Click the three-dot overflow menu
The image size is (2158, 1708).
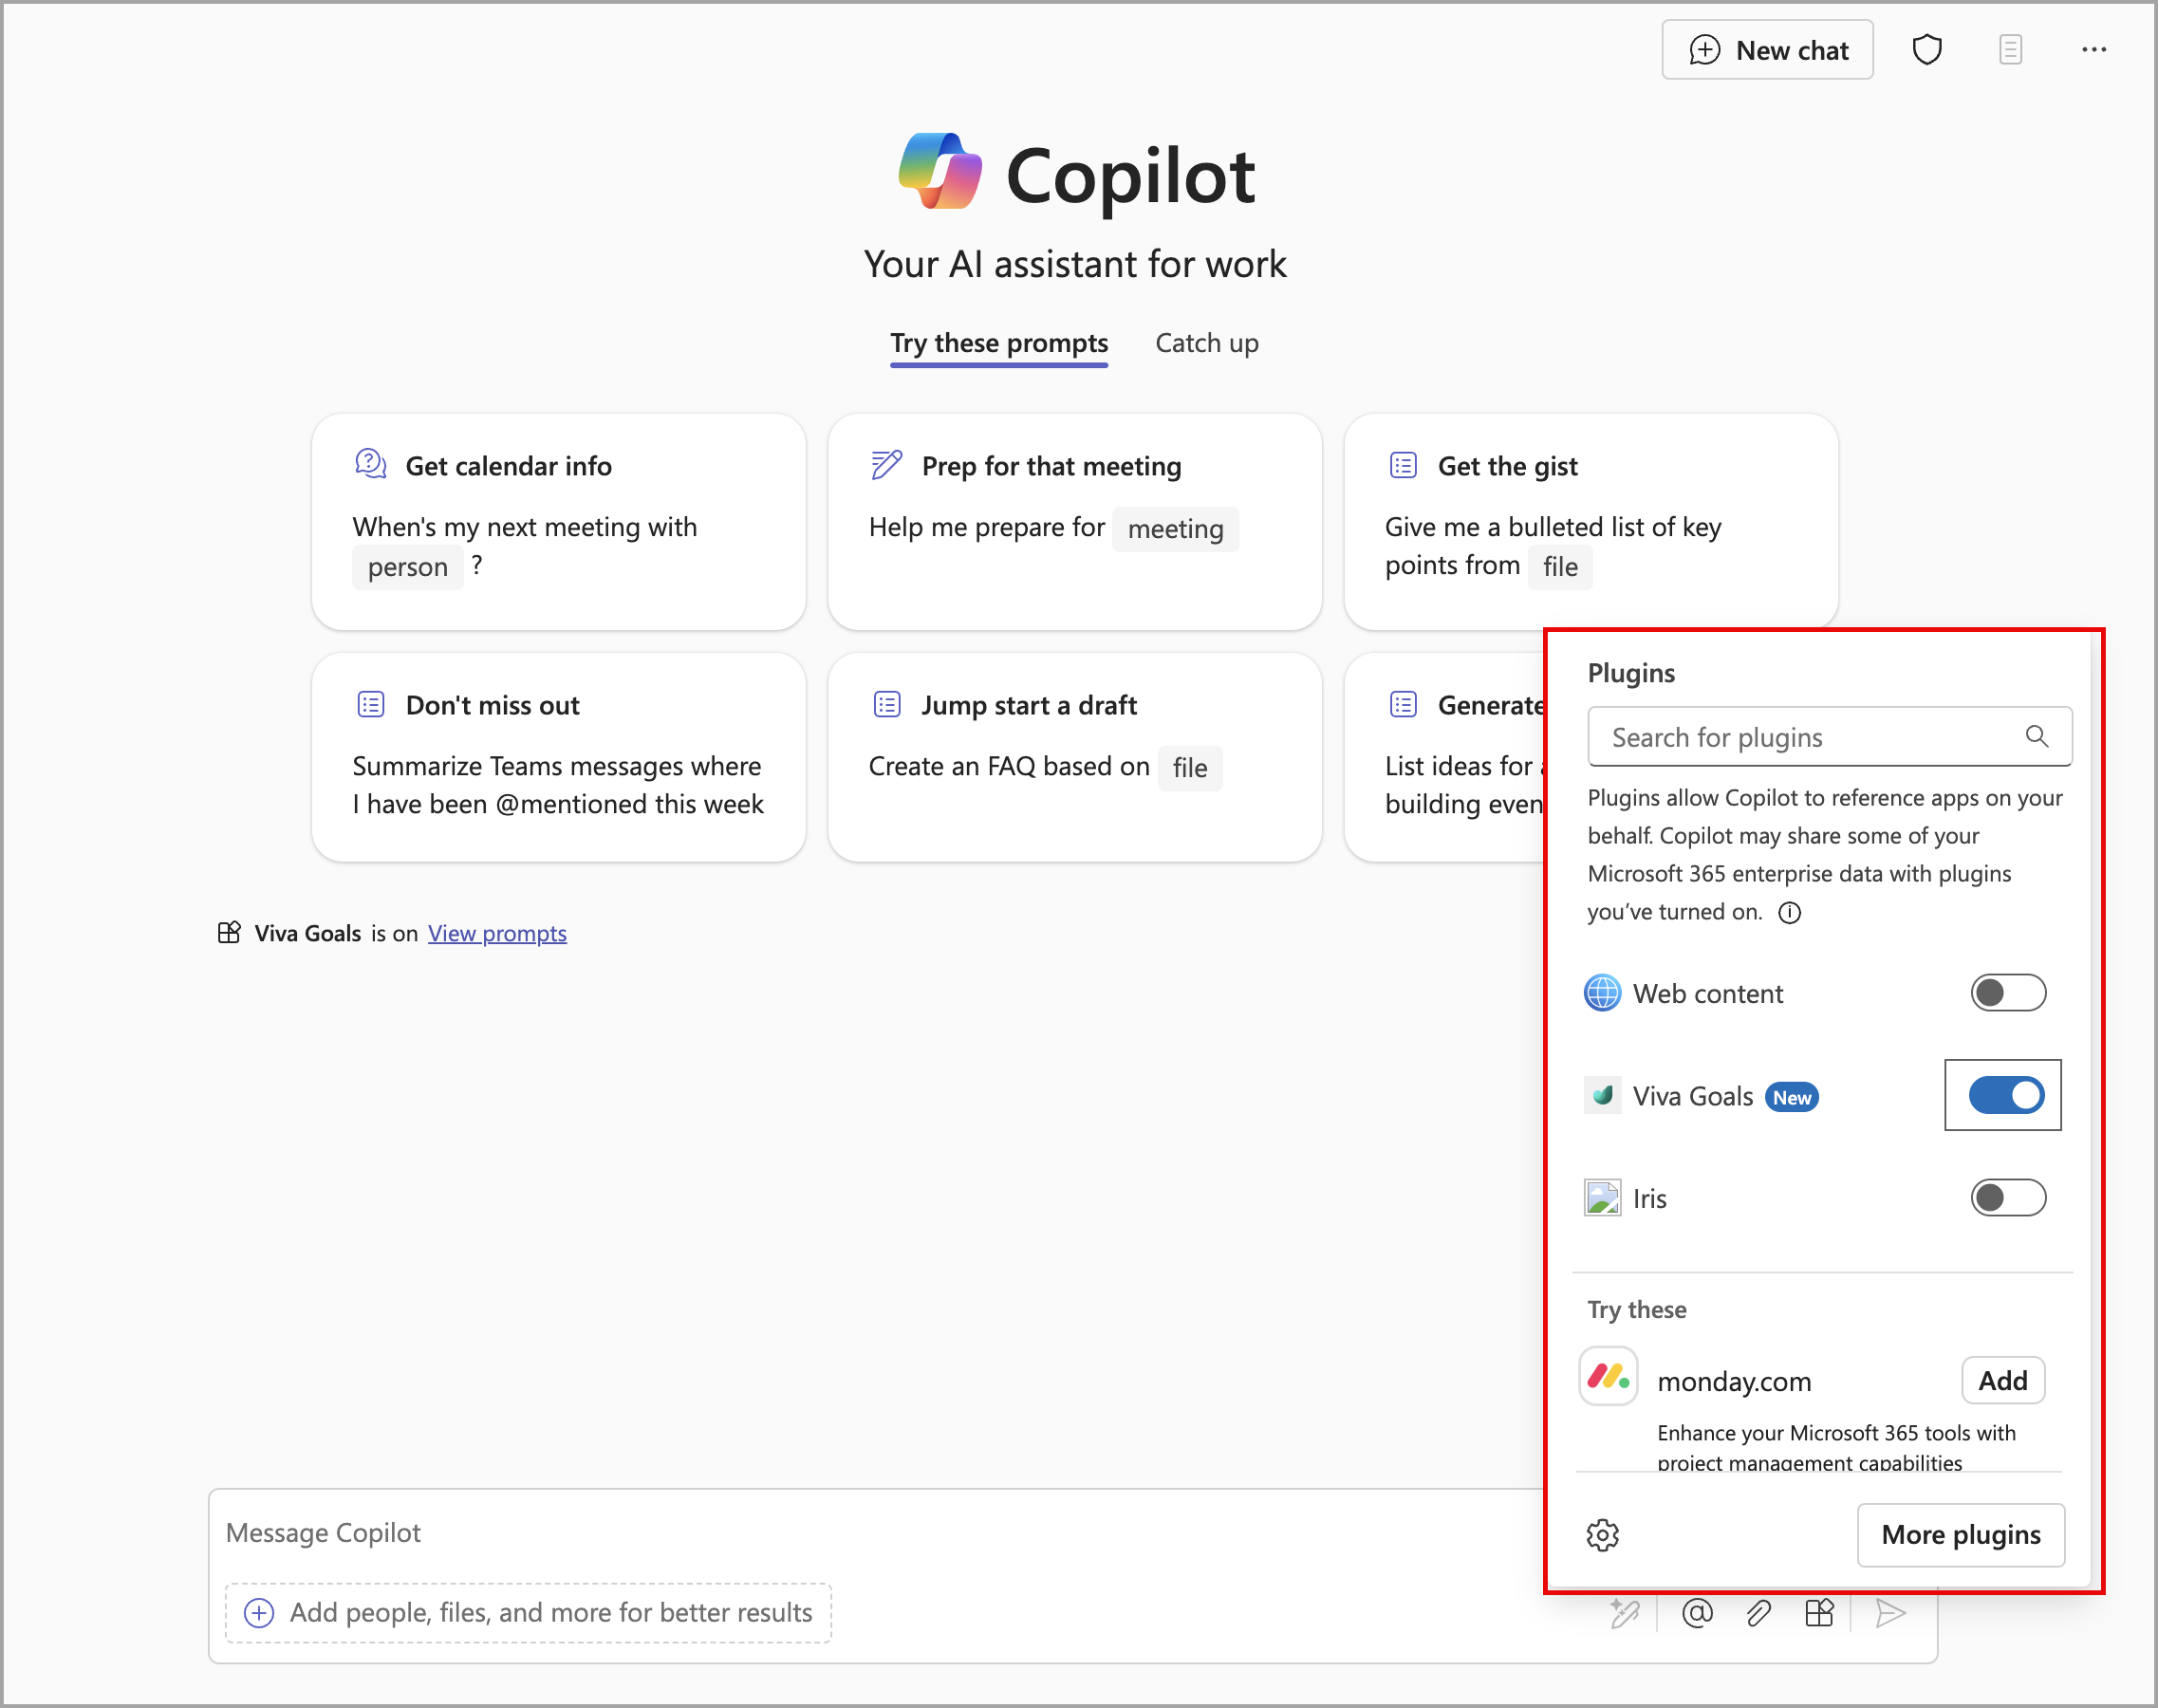[x=2095, y=49]
